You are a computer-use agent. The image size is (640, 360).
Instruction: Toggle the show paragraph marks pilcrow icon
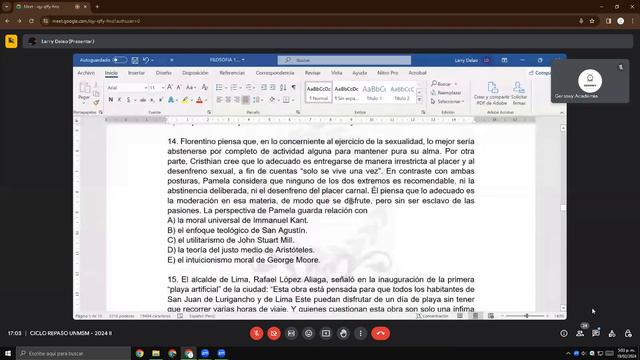pos(293,87)
